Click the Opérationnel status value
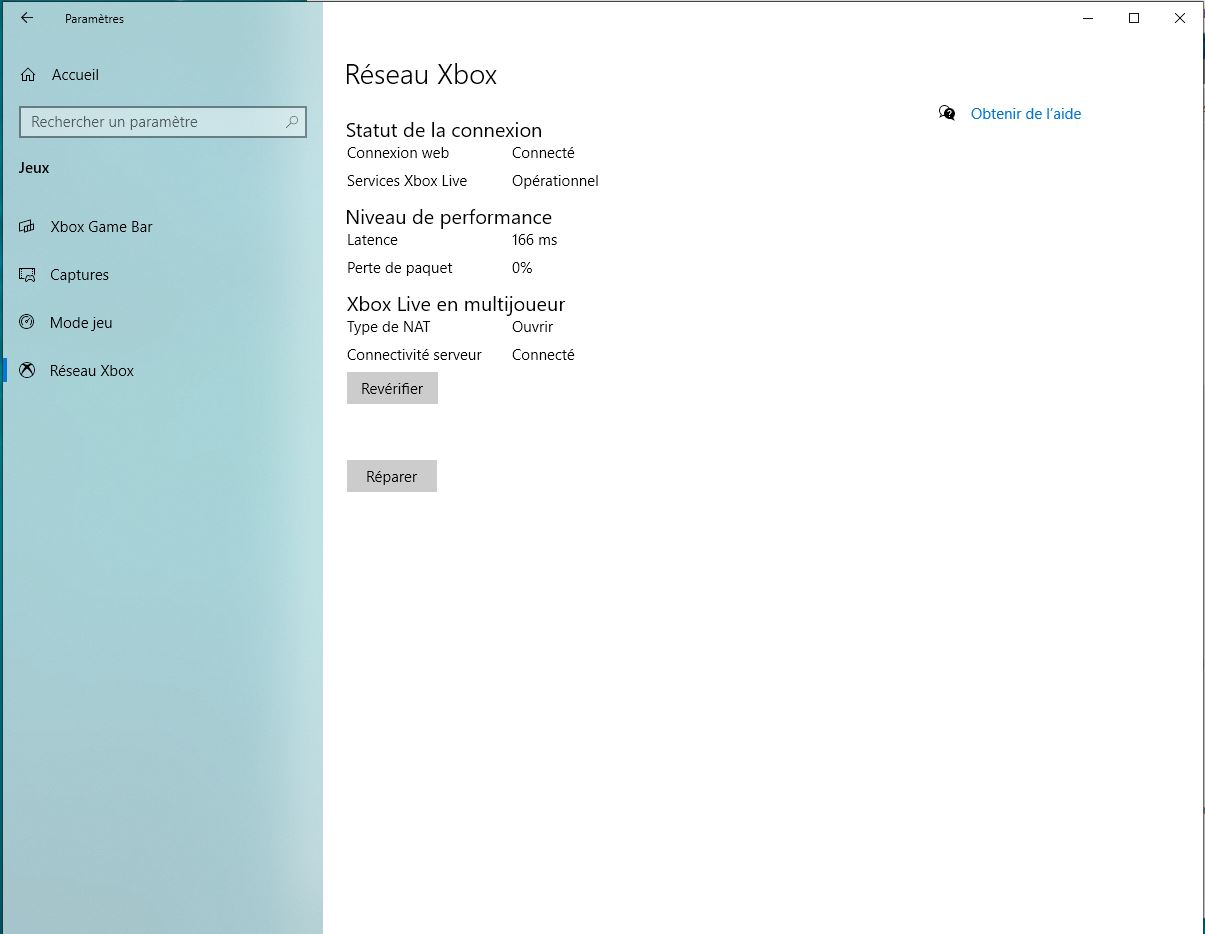The image size is (1205, 934). [555, 181]
